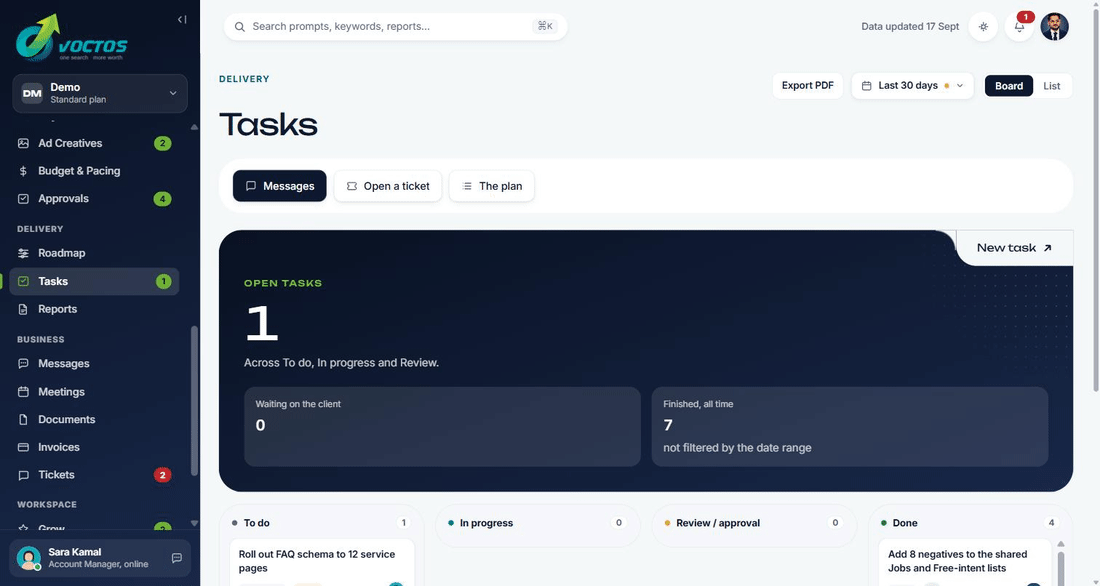Open Approvals in sidebar

pyautogui.click(x=95, y=199)
